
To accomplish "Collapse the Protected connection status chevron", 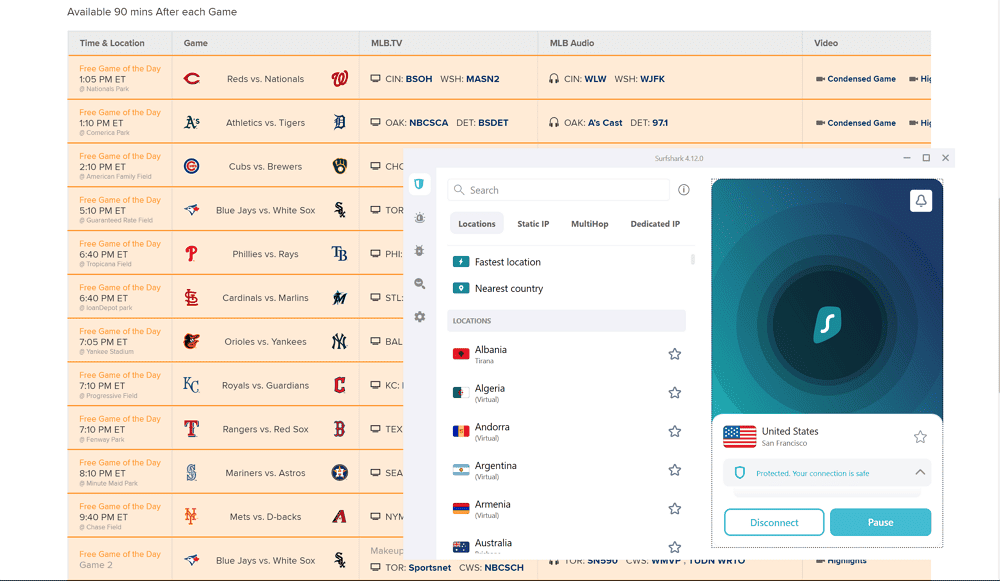I will click(x=920, y=473).
